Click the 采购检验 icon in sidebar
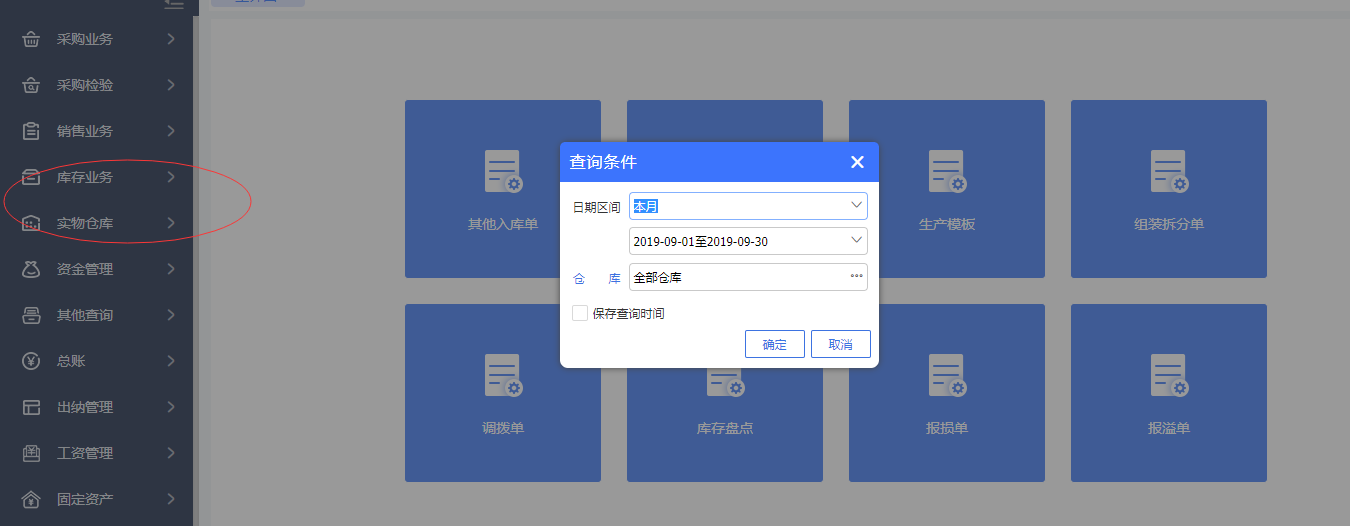The height and width of the screenshot is (526, 1350). tap(32, 86)
